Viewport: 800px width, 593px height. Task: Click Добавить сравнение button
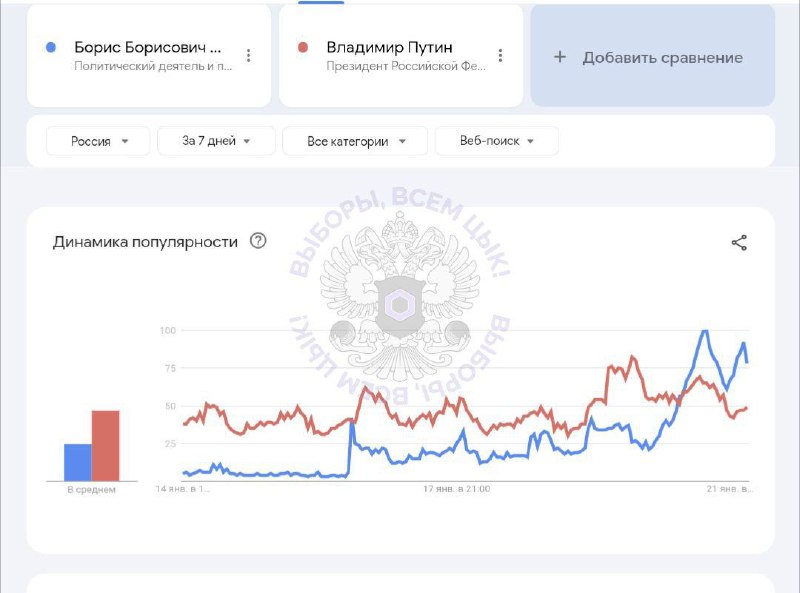(653, 56)
